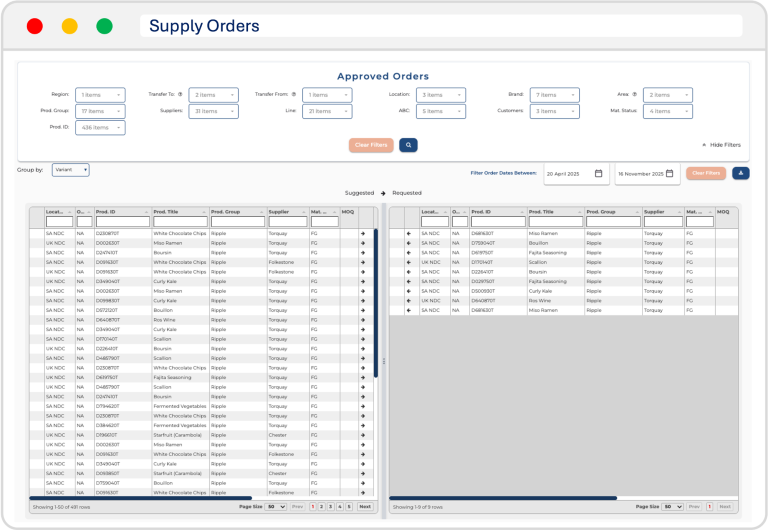The height and width of the screenshot is (530, 768).
Task: Click the blue search magnifier button
Action: point(408,145)
